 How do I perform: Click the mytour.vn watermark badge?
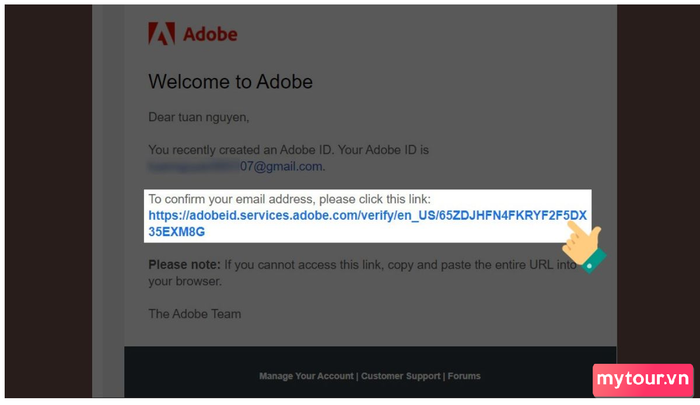643,380
